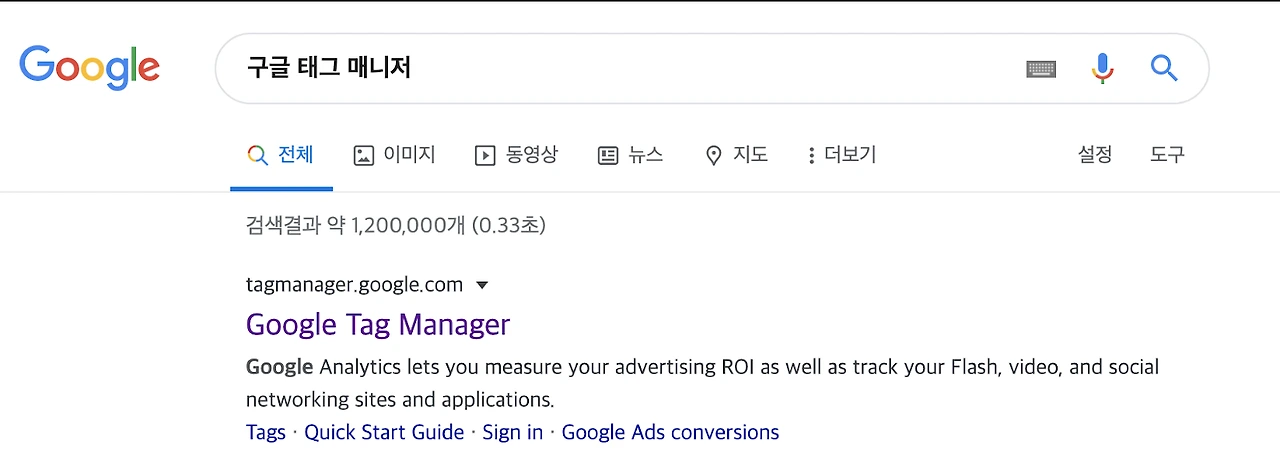Open the Google Ads conversions sitelink
Viewport: 1280px width, 476px height.
[670, 432]
